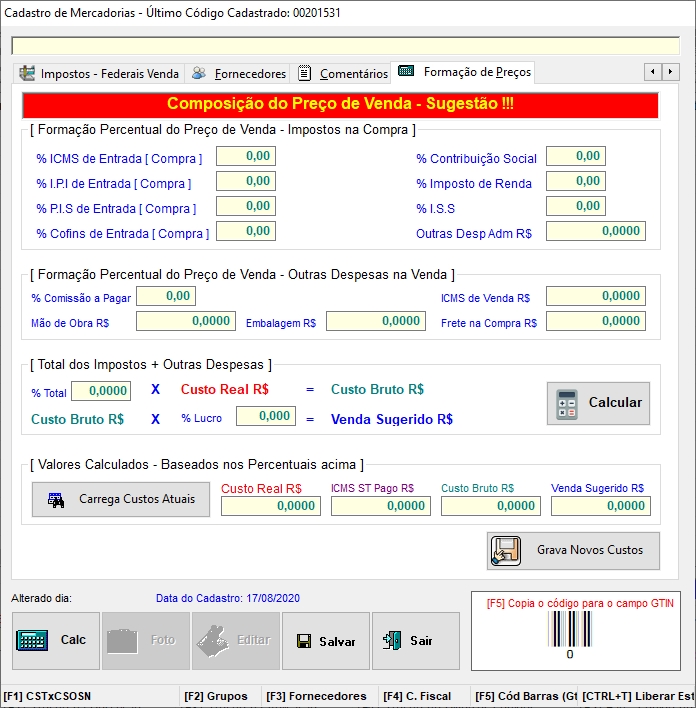Image resolution: width=696 pixels, height=708 pixels.
Task: Click the calculator icon on Calcular button
Action: pos(568,403)
